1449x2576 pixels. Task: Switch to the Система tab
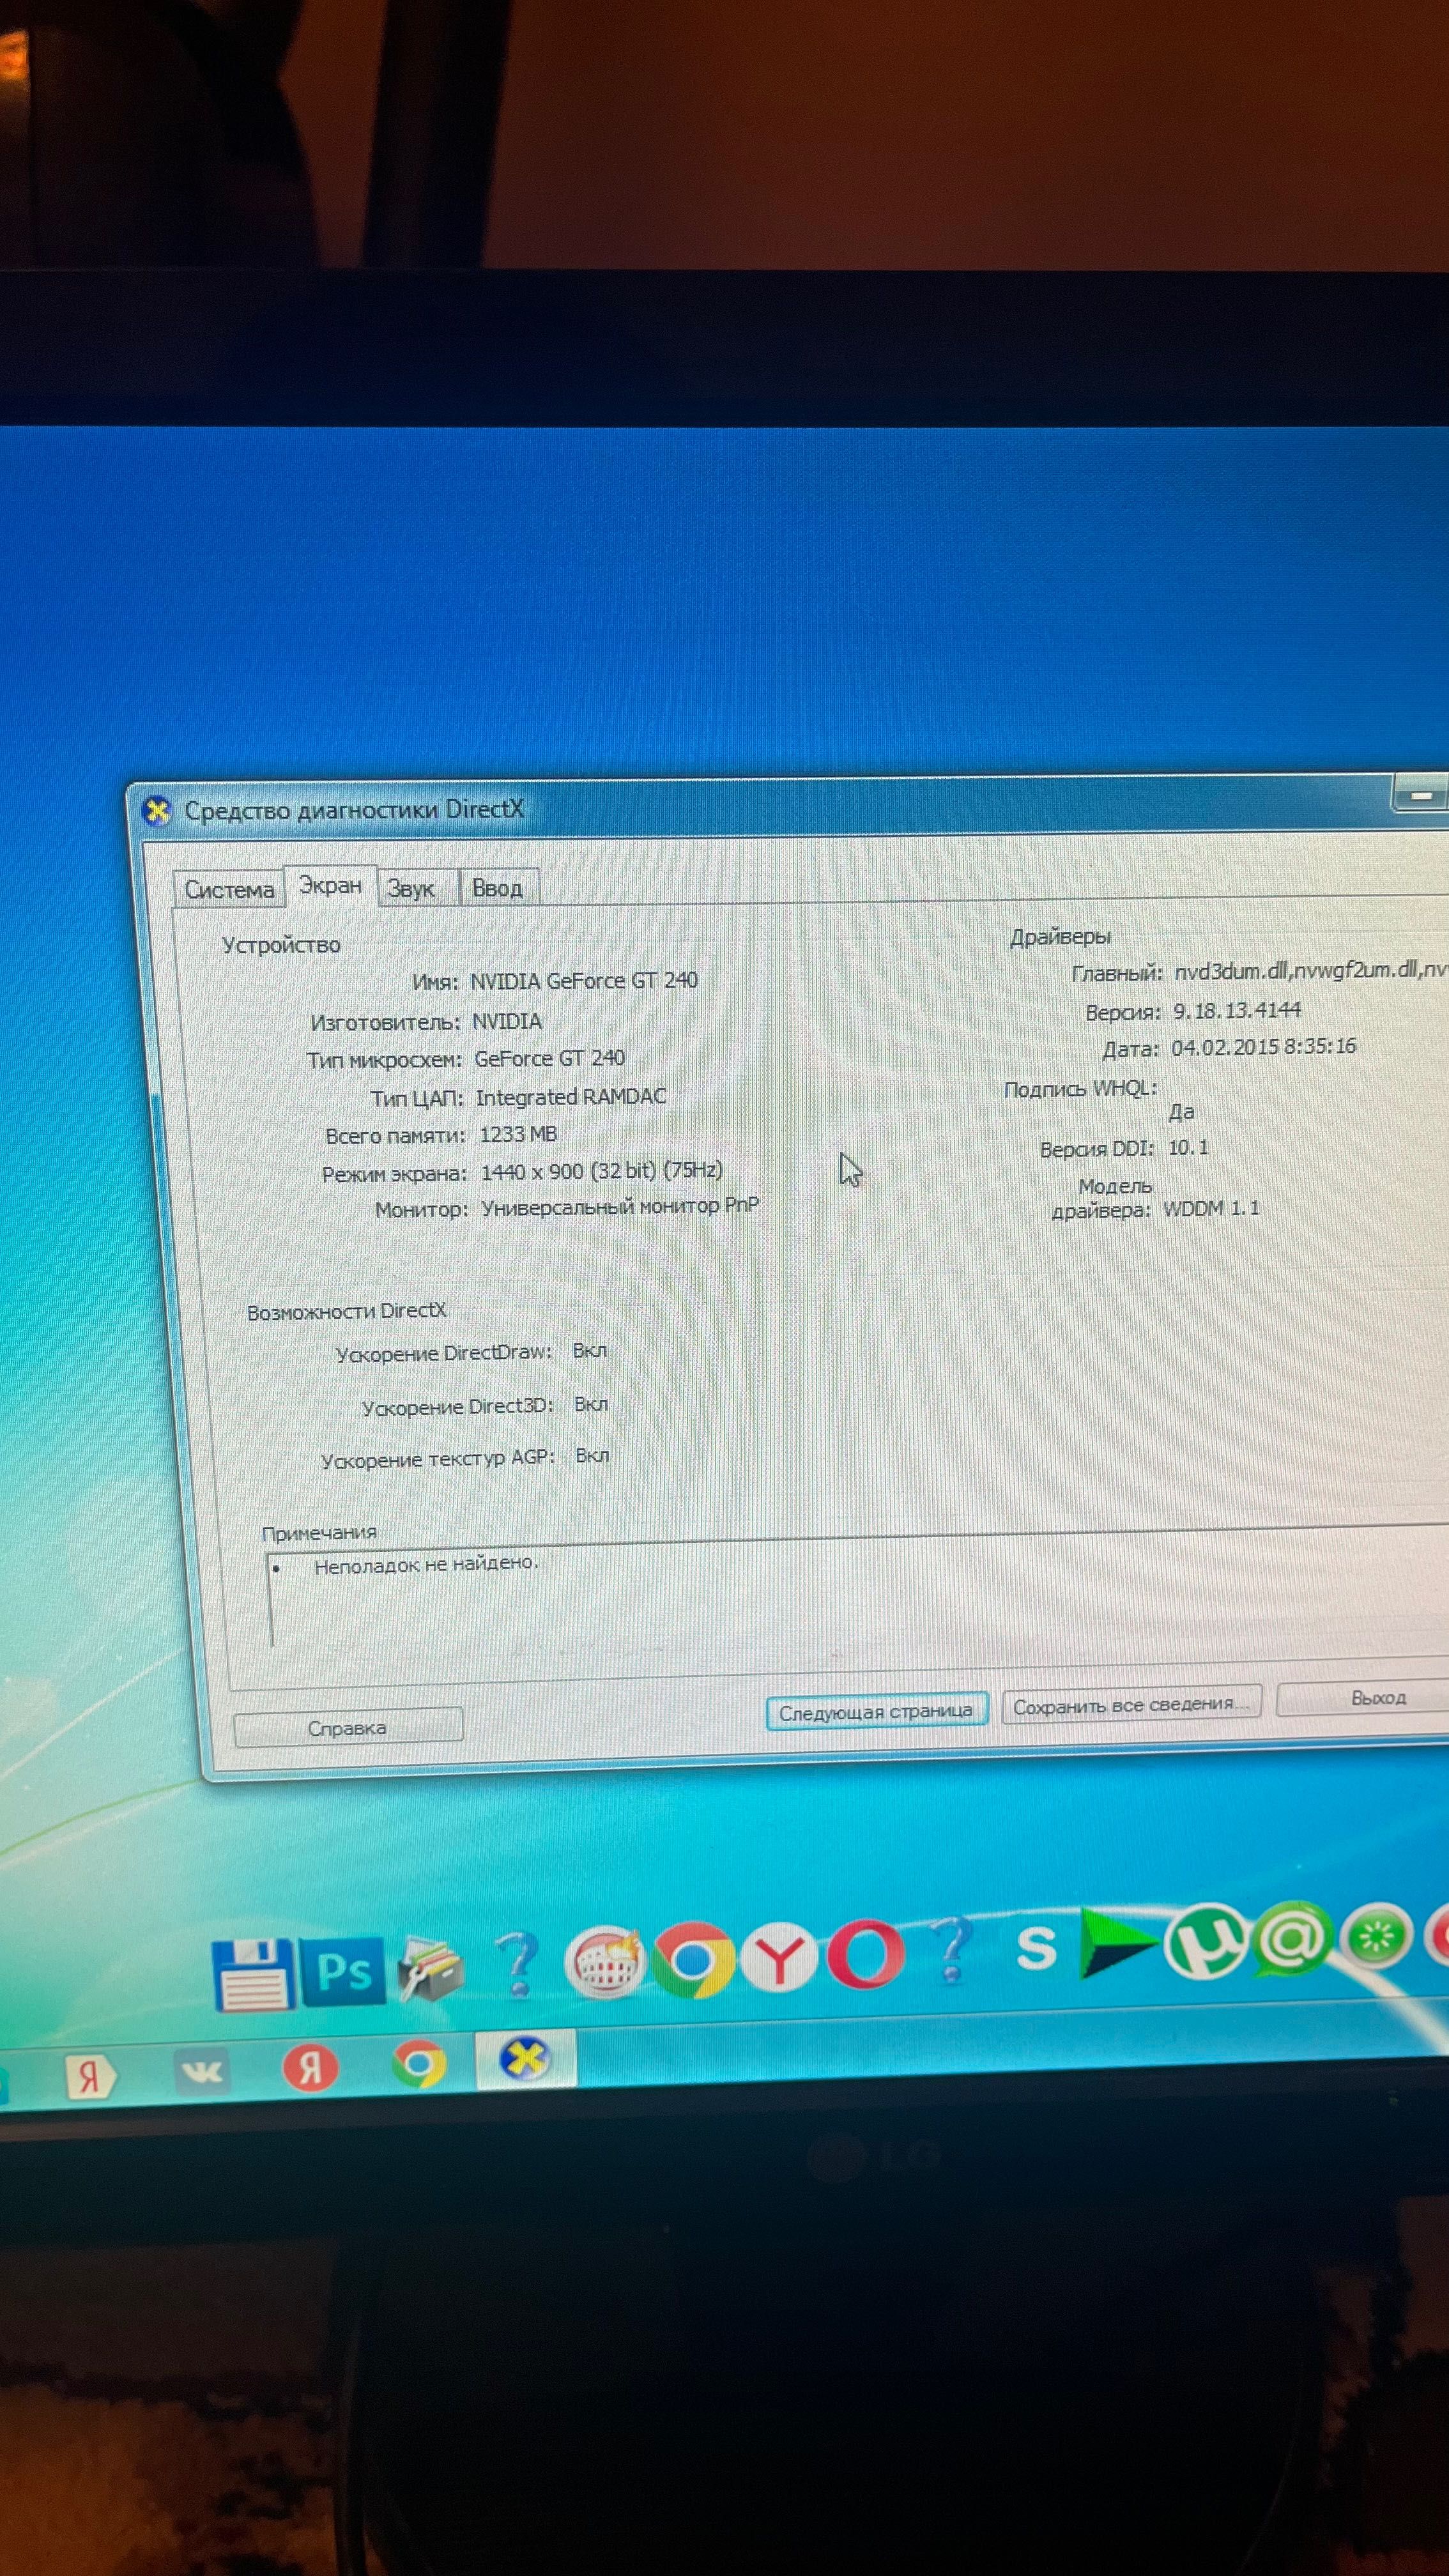(229, 889)
